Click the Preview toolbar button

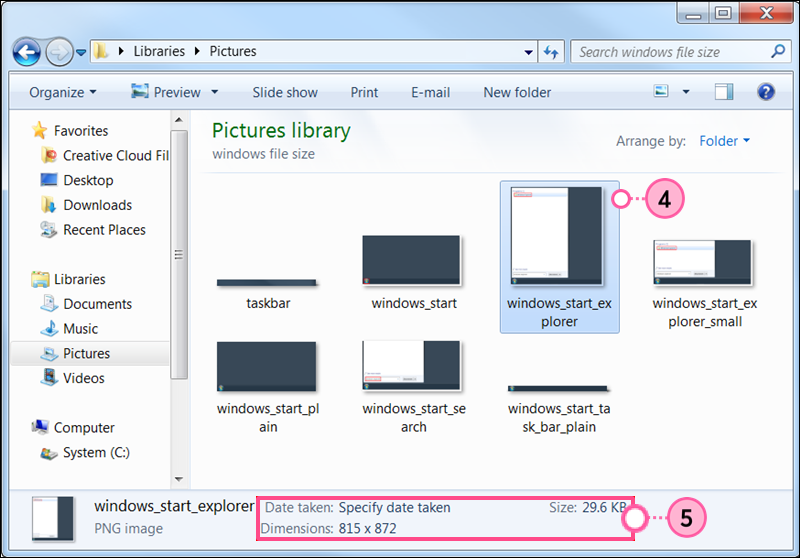tap(166, 92)
